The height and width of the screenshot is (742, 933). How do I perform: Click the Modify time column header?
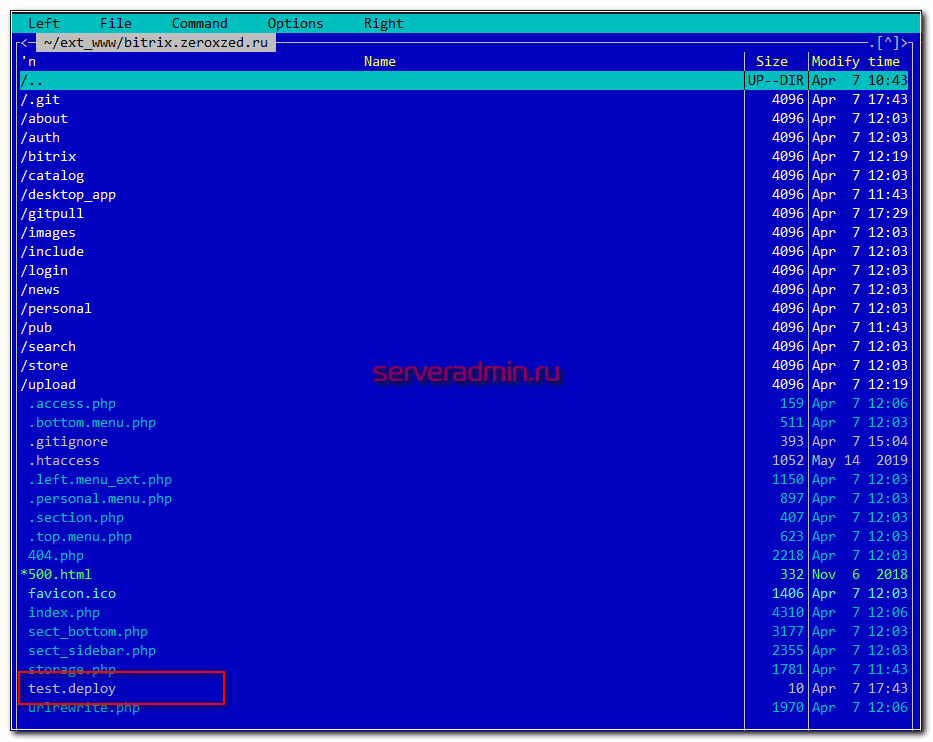point(855,62)
